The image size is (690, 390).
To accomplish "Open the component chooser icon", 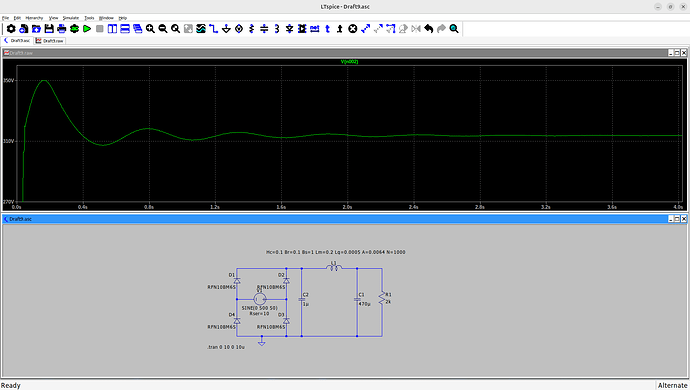I will click(x=302, y=29).
